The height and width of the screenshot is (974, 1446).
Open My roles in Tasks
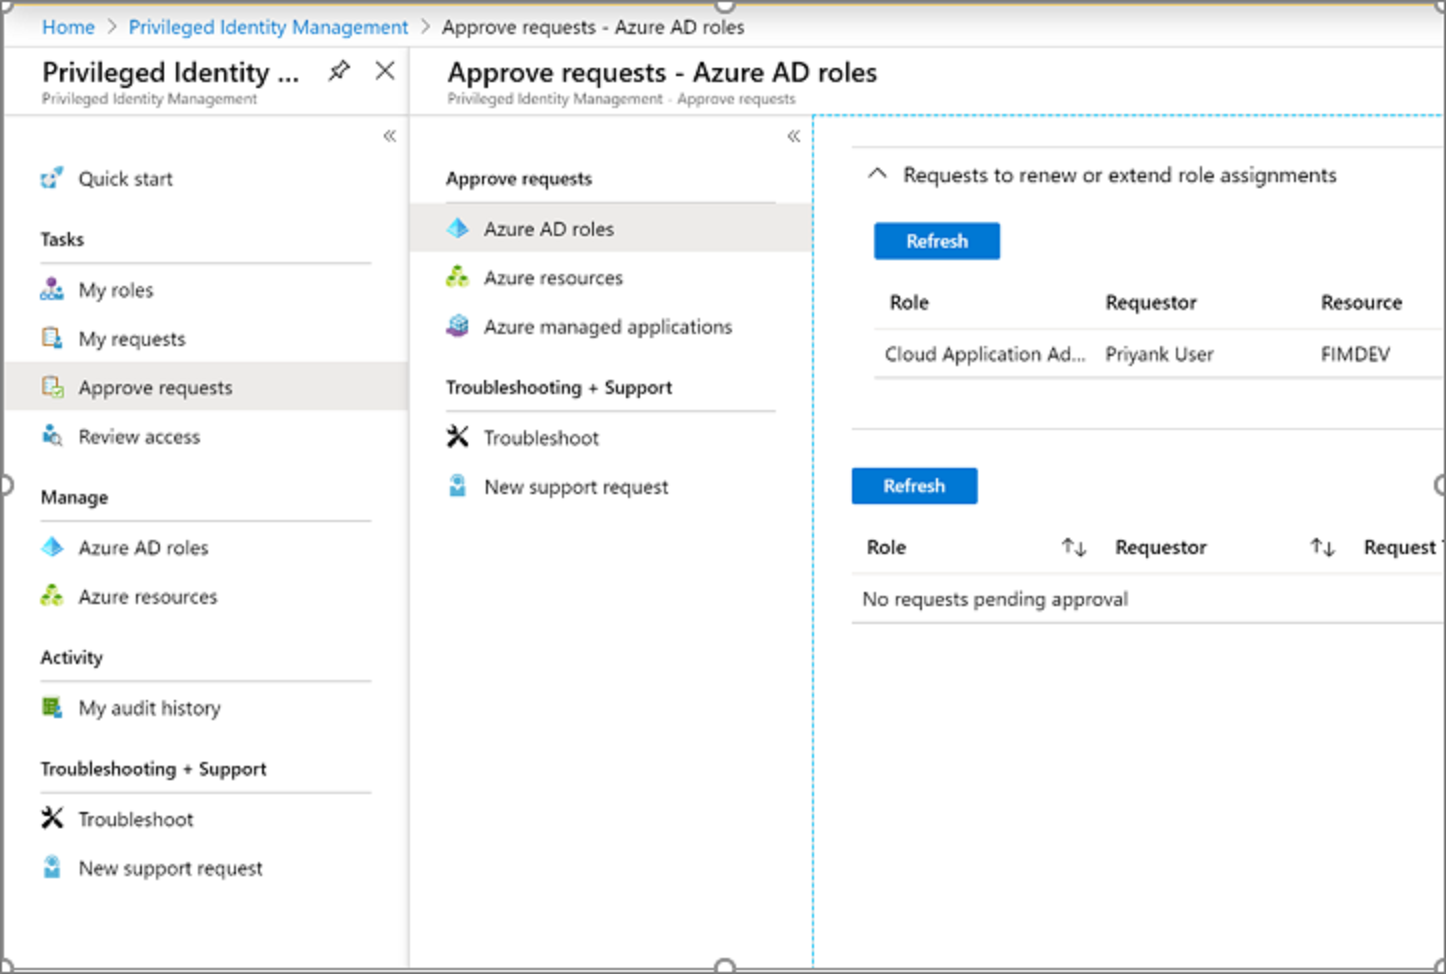pyautogui.click(x=116, y=290)
